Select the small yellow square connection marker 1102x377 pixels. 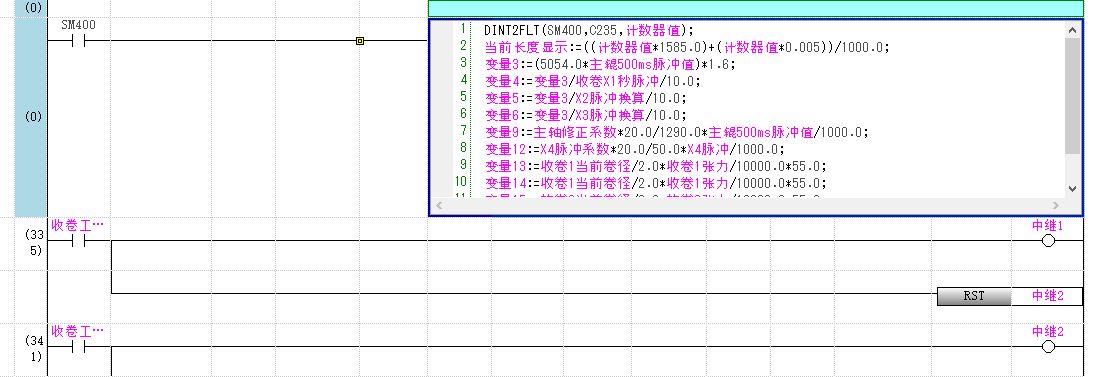click(360, 41)
